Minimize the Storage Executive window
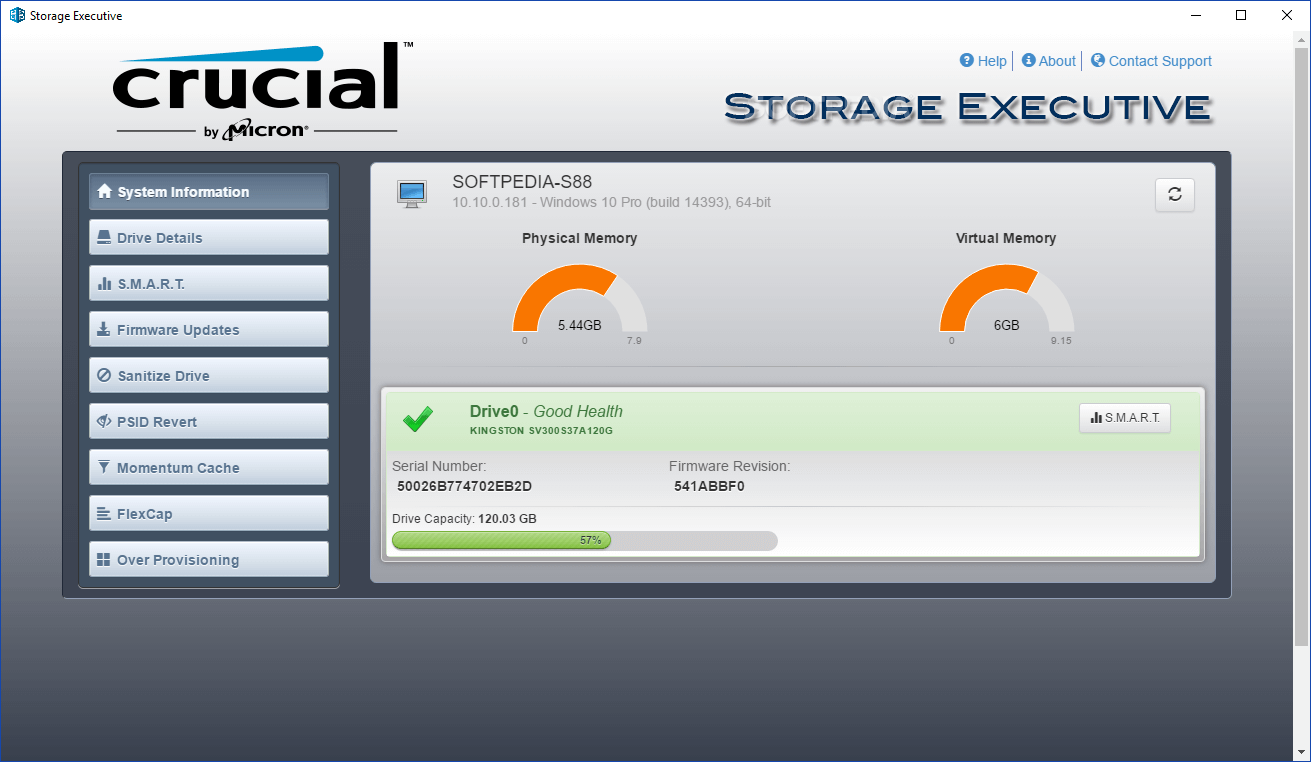 [x=1196, y=15]
